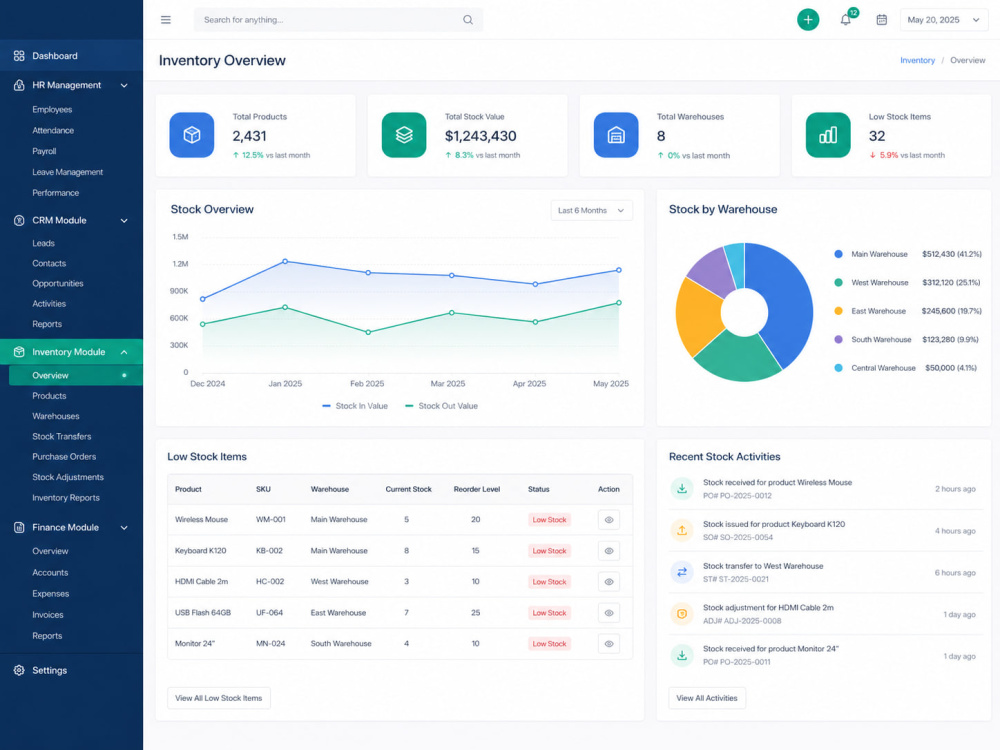1000x750 pixels.
Task: Open the May 20, 2025 date dropdown
Action: pos(944,20)
